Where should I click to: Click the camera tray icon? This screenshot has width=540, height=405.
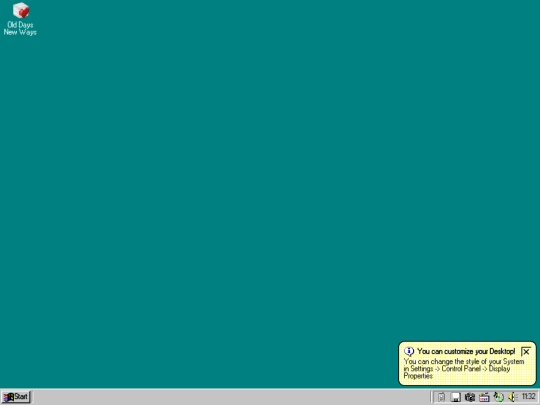(x=470, y=397)
